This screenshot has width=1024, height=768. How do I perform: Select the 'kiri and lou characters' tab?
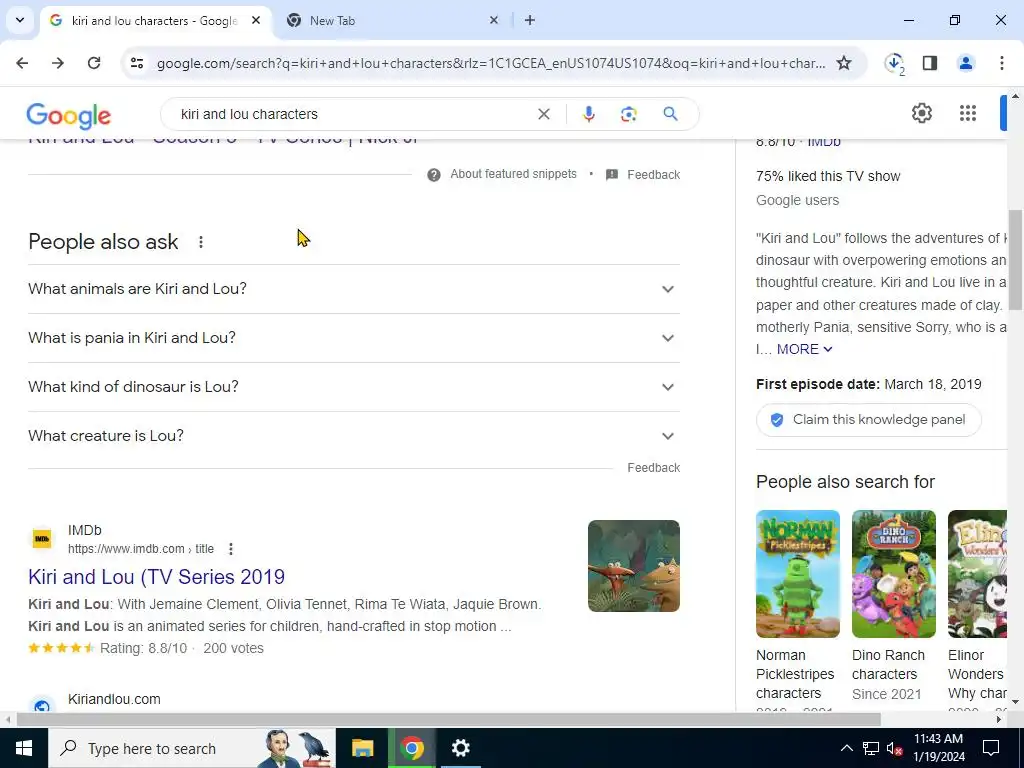[x=155, y=20]
